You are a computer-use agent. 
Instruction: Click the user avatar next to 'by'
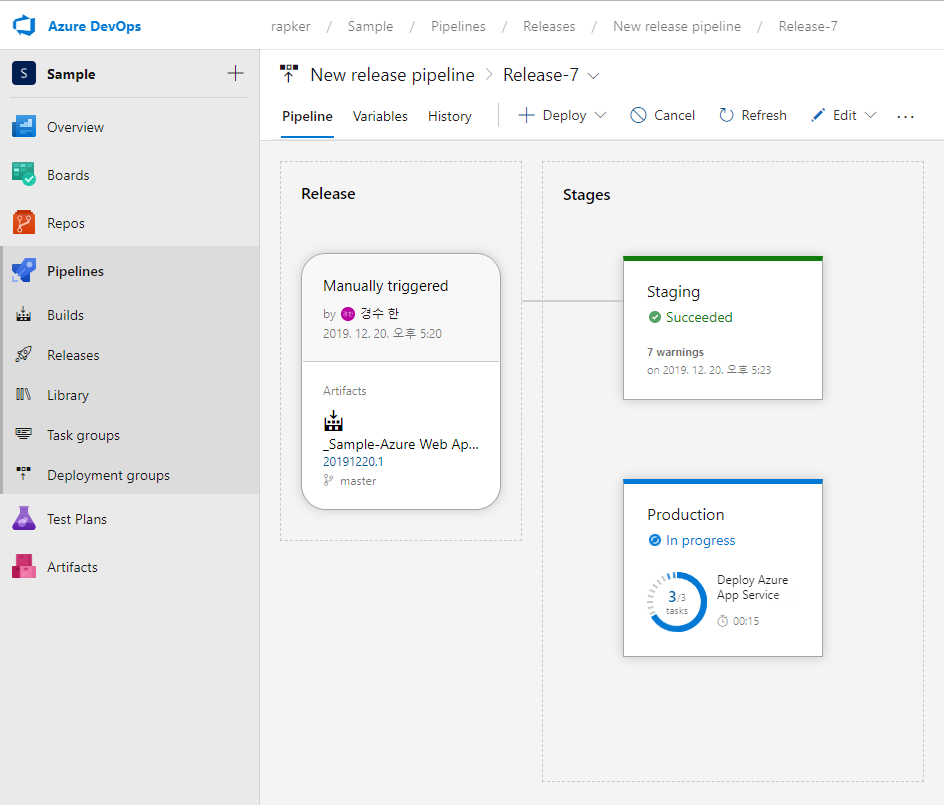(348, 314)
